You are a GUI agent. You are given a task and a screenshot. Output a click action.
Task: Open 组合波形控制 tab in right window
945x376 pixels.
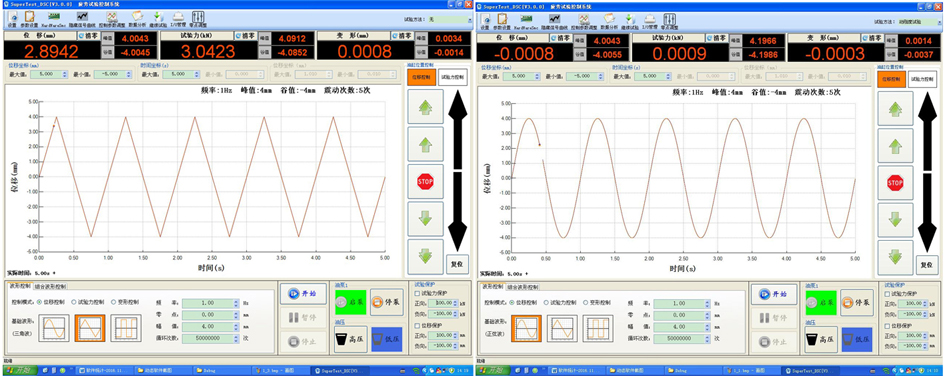(x=523, y=286)
